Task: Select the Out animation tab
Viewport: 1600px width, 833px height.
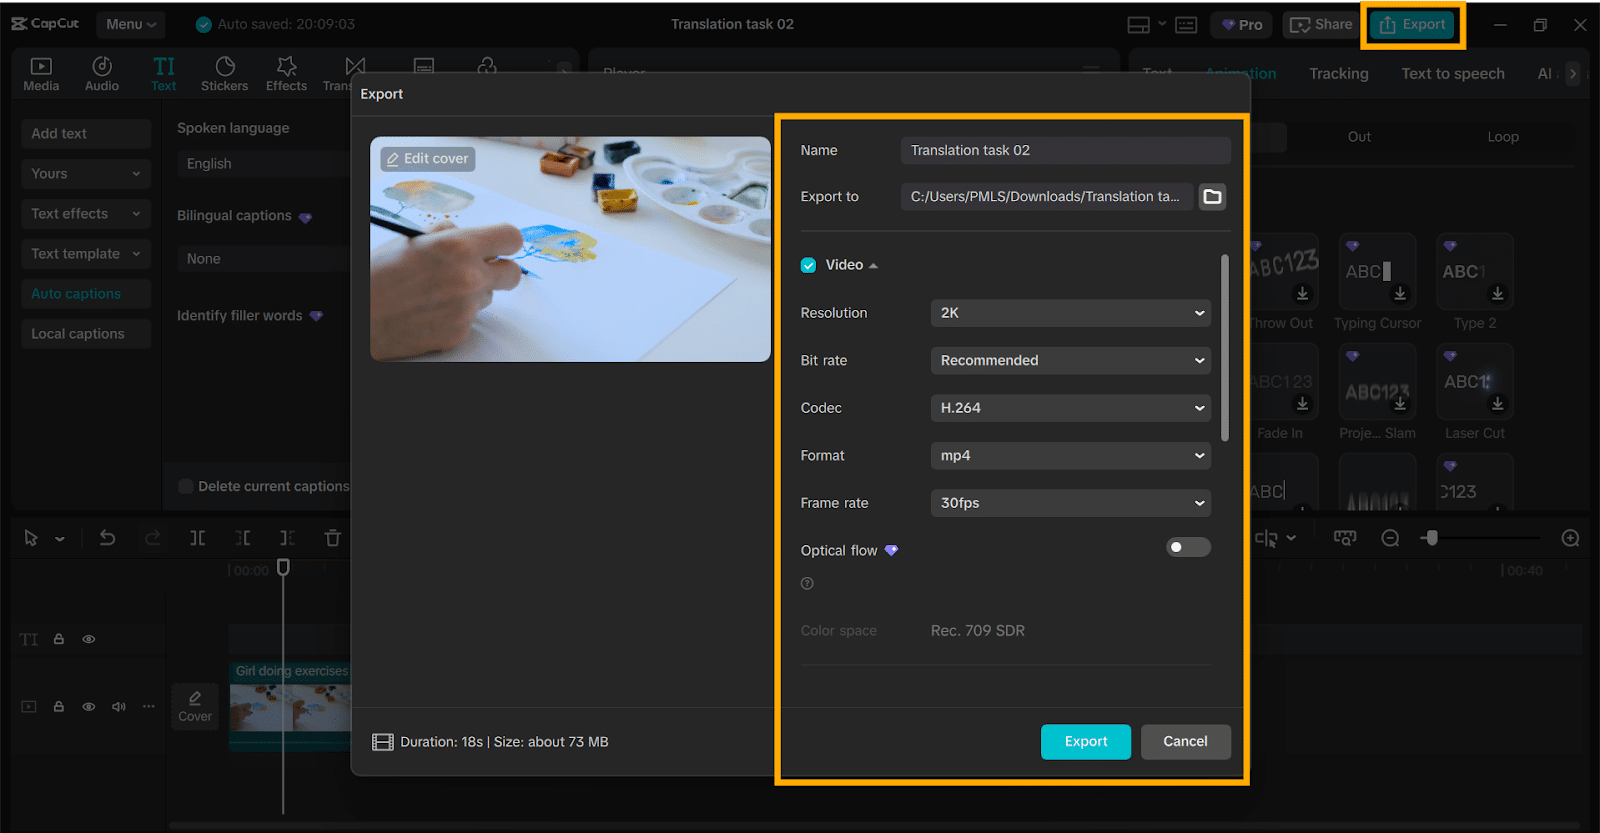Action: click(1359, 137)
